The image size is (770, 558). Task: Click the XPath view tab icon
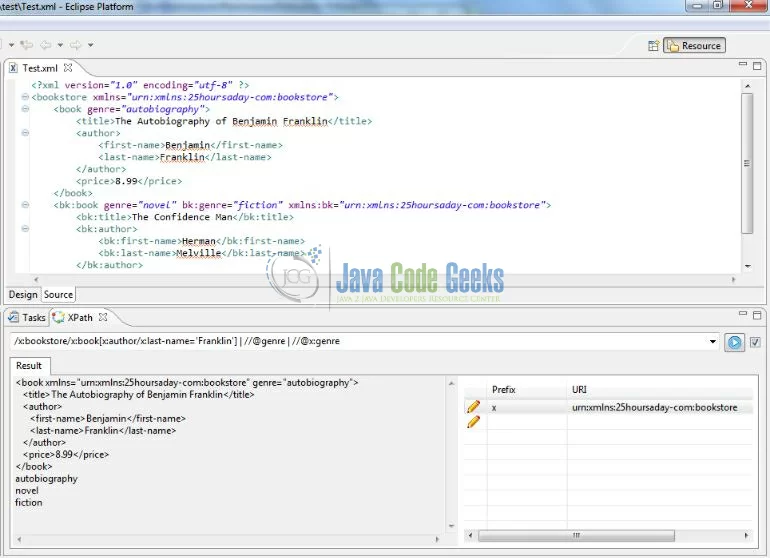point(58,318)
